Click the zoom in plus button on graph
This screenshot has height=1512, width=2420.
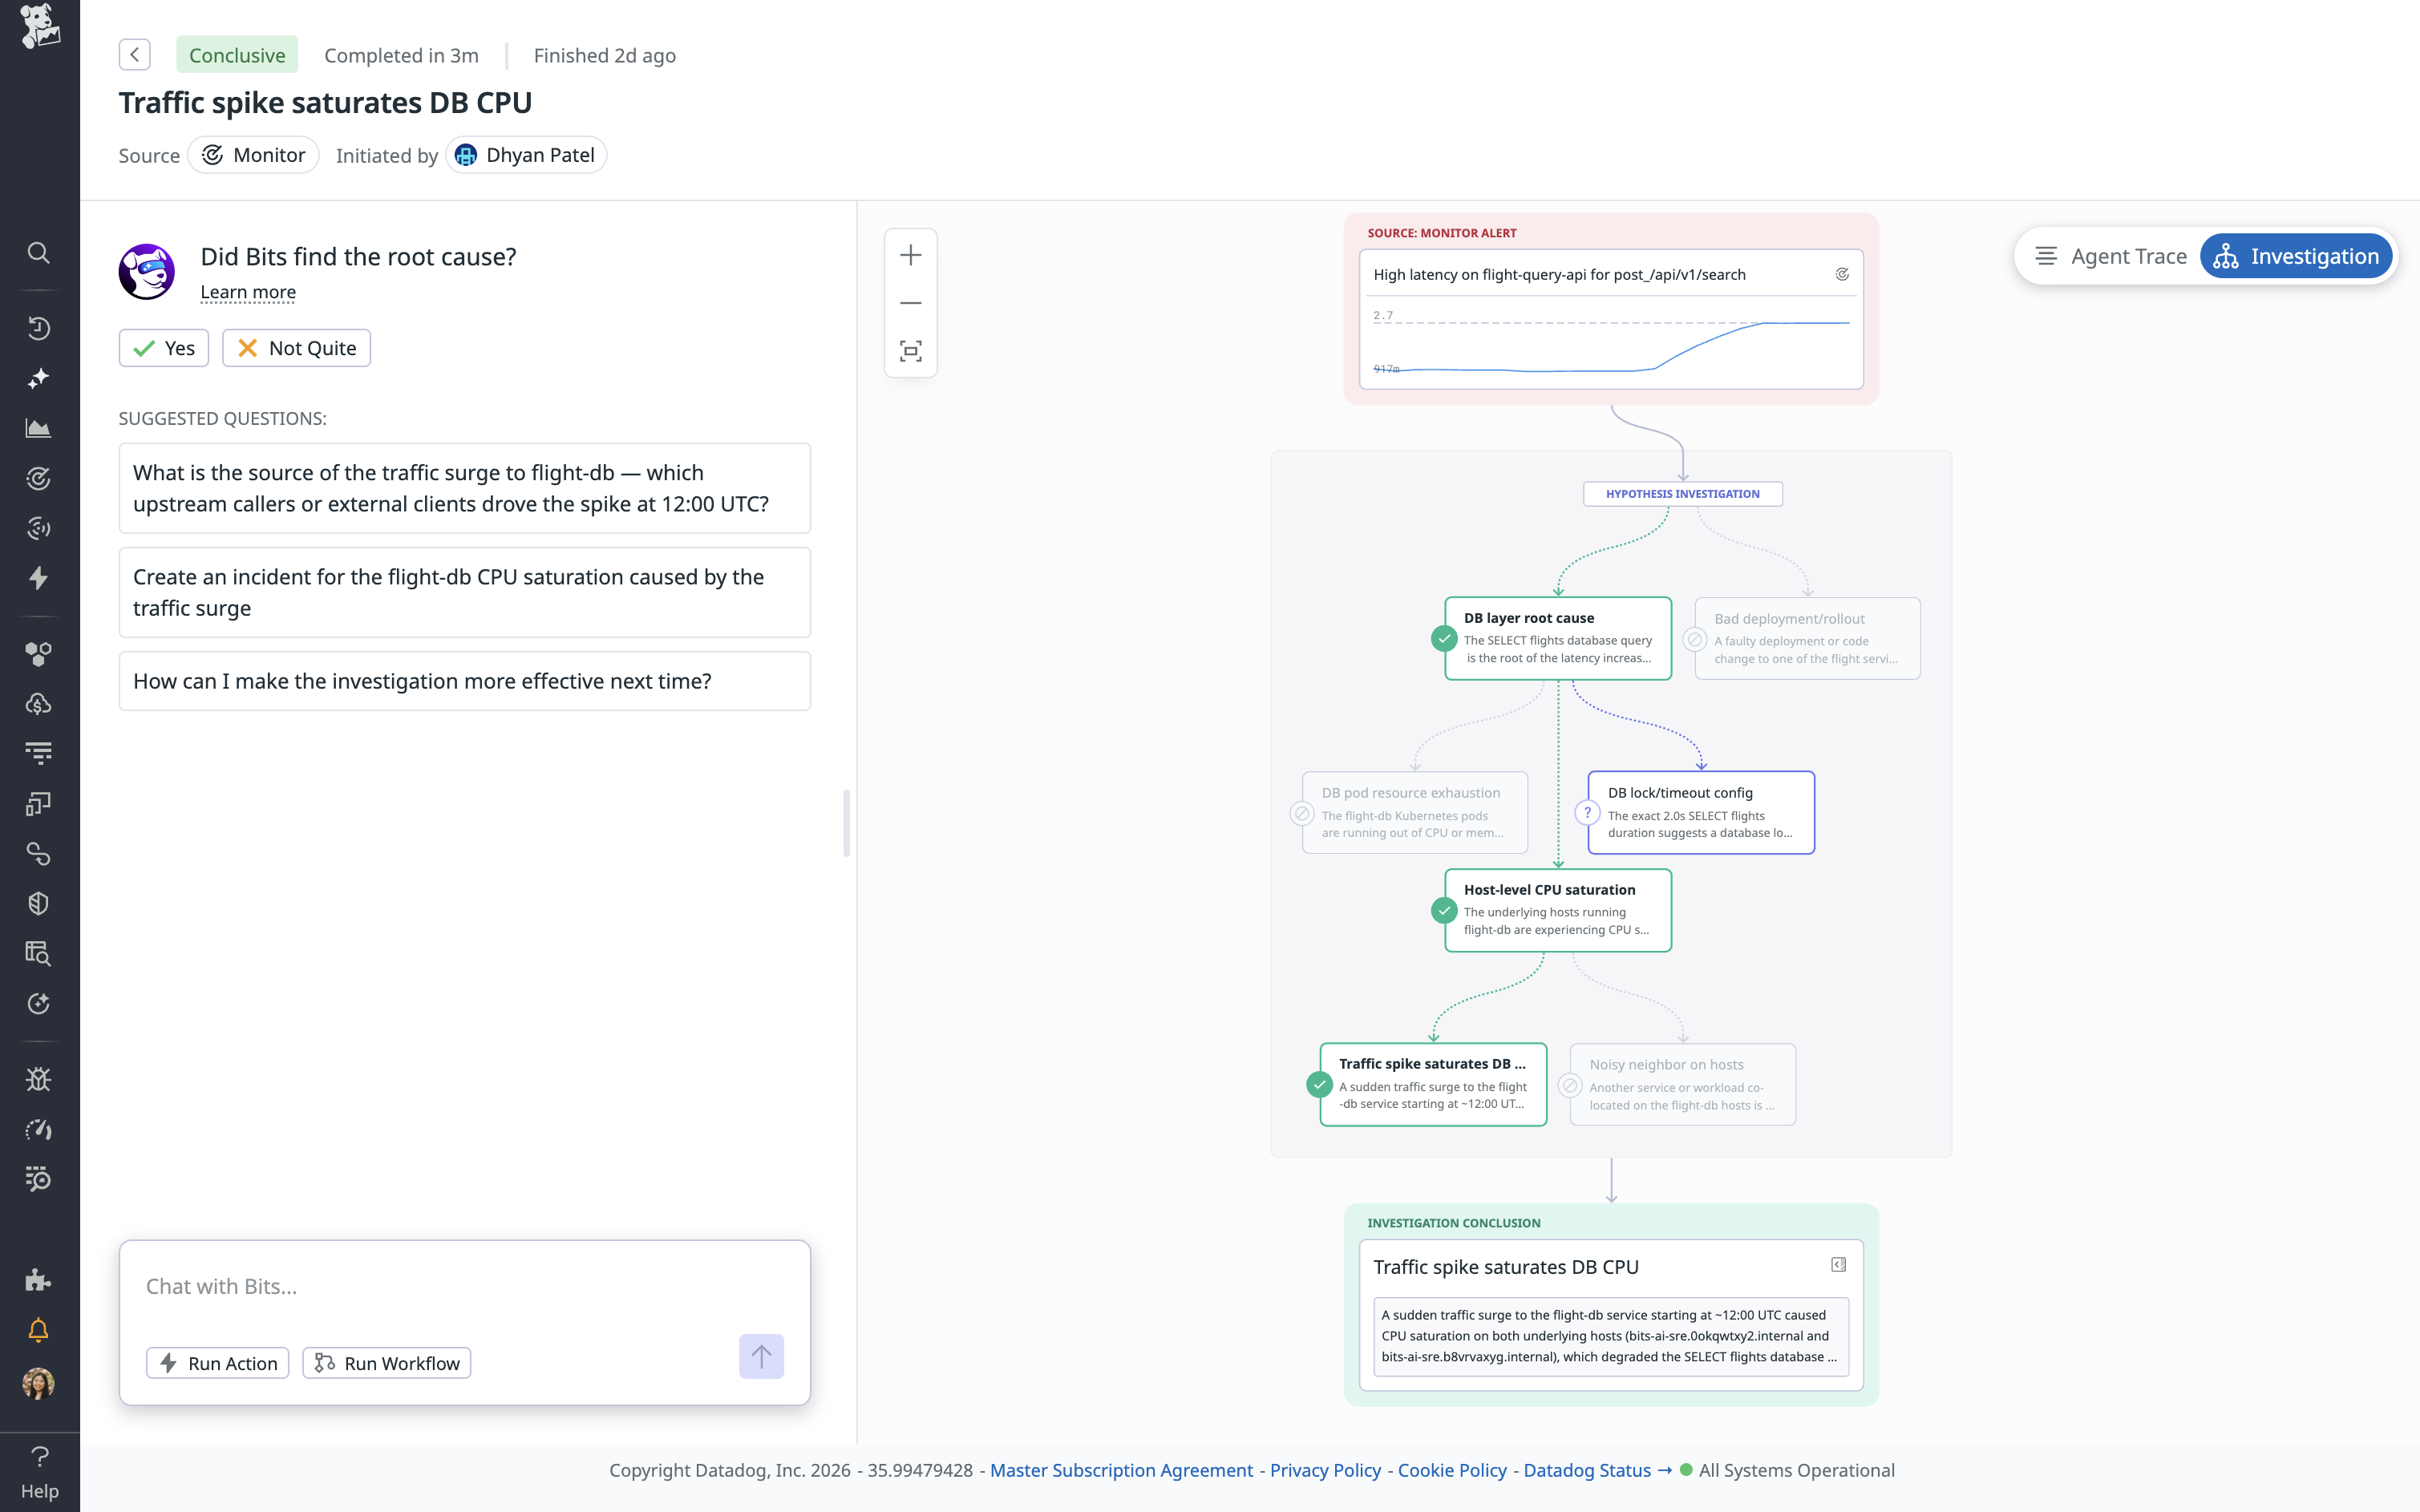click(910, 255)
